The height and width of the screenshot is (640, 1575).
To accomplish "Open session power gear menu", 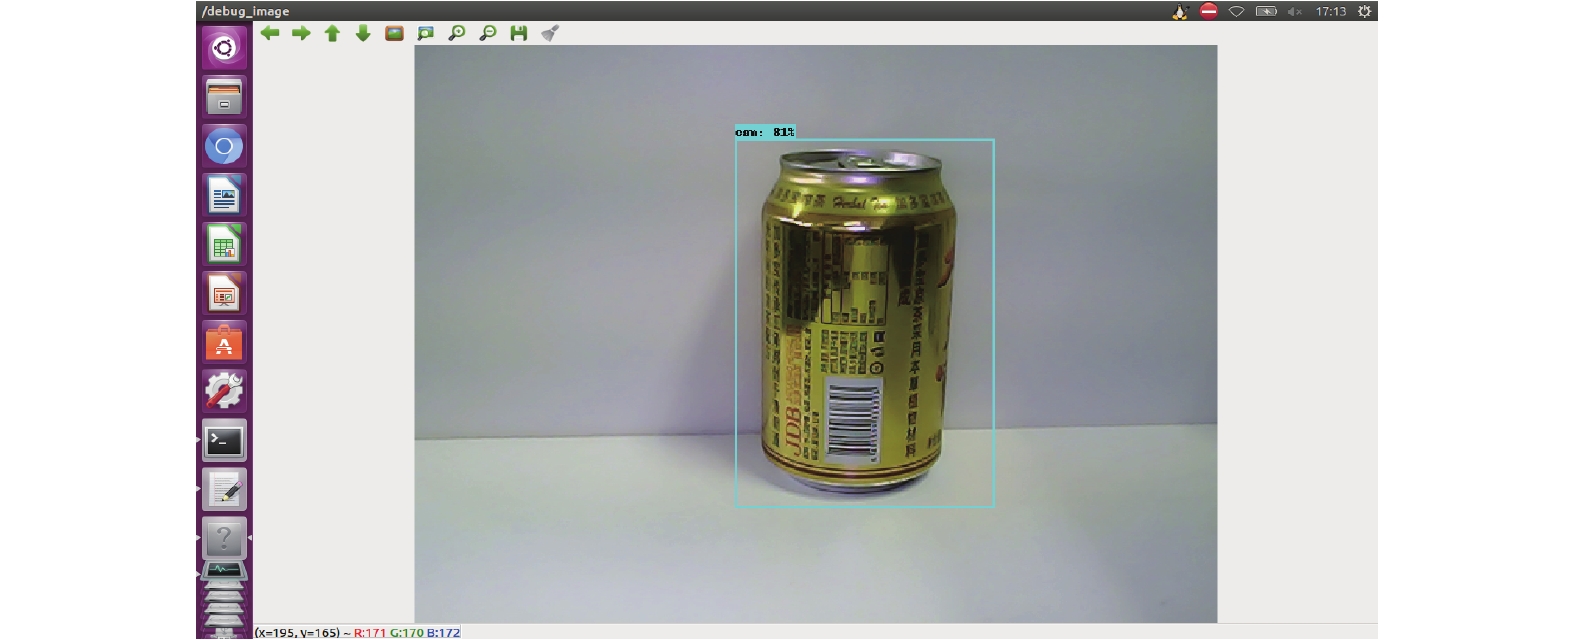I will tap(1364, 11).
